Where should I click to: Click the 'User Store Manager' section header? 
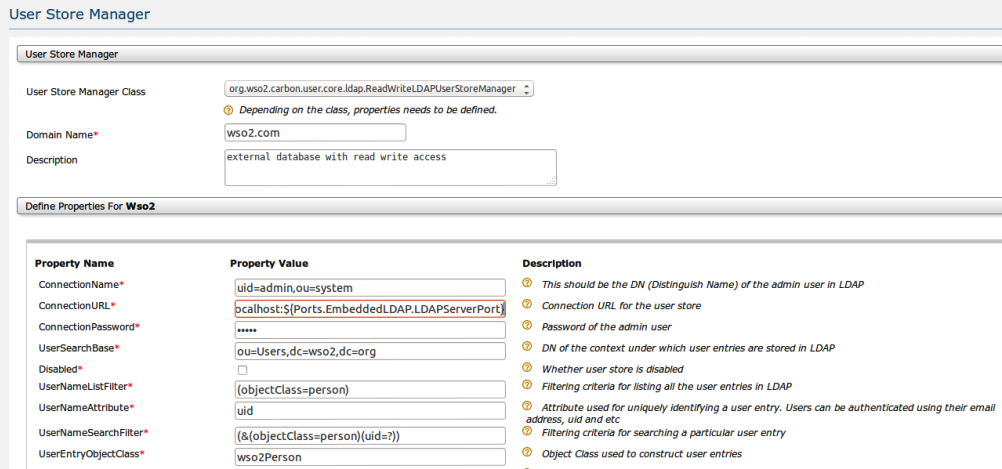[x=509, y=54]
